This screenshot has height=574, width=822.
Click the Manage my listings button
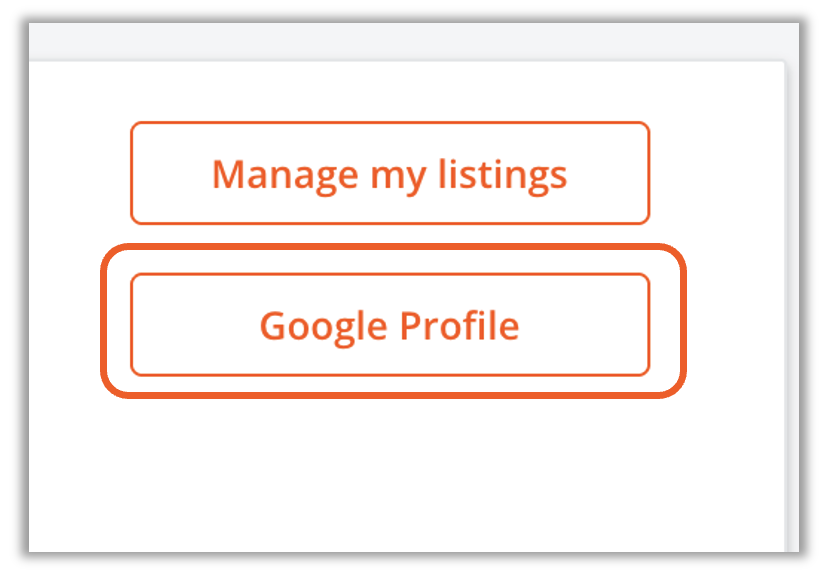coord(389,173)
